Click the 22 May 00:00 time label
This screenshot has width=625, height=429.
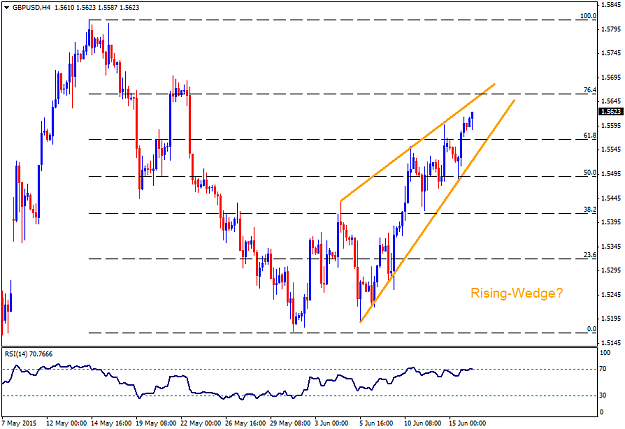pos(201,423)
